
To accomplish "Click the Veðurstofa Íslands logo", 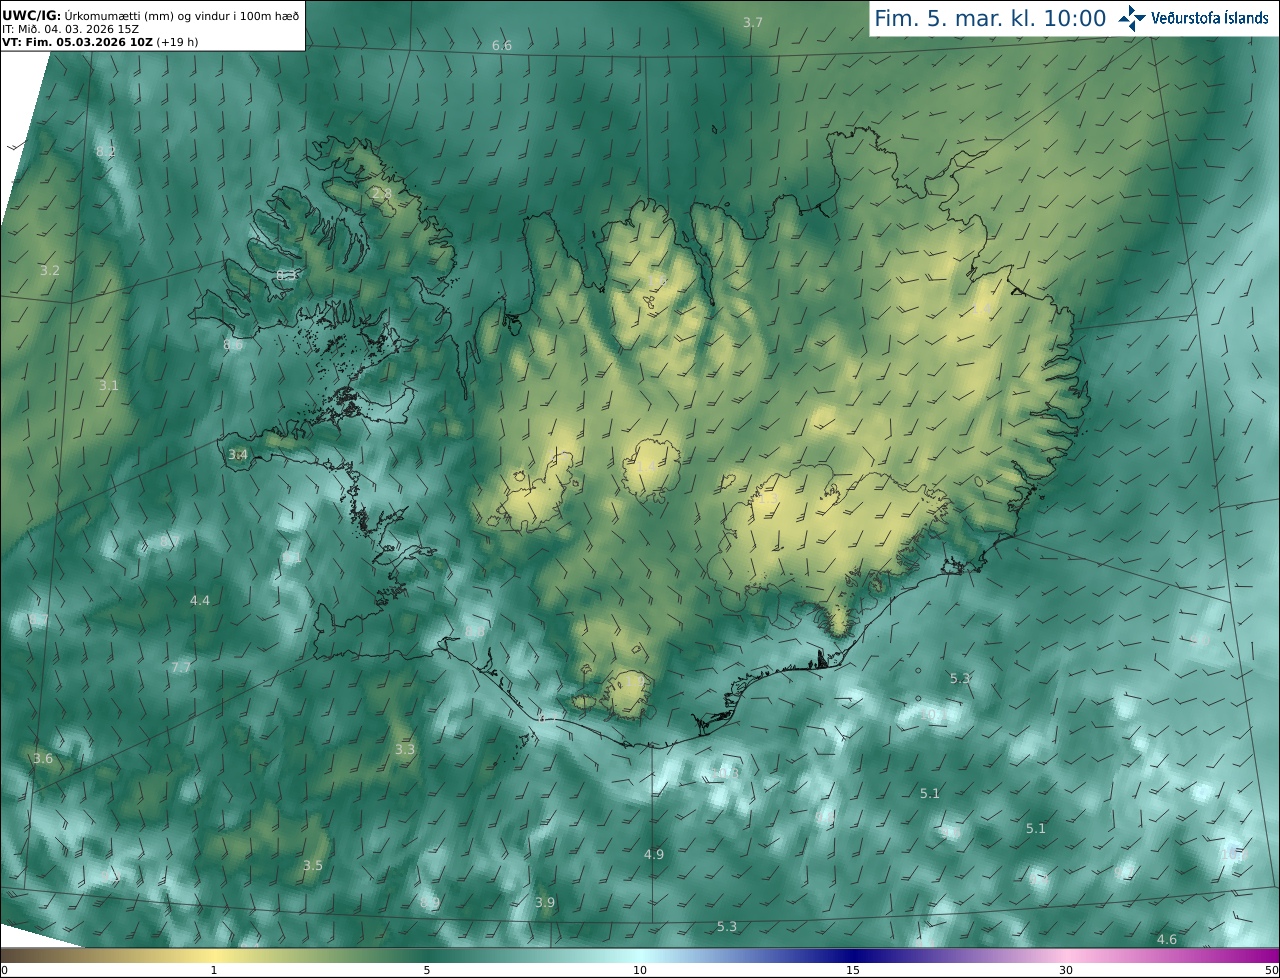I will point(1193,18).
